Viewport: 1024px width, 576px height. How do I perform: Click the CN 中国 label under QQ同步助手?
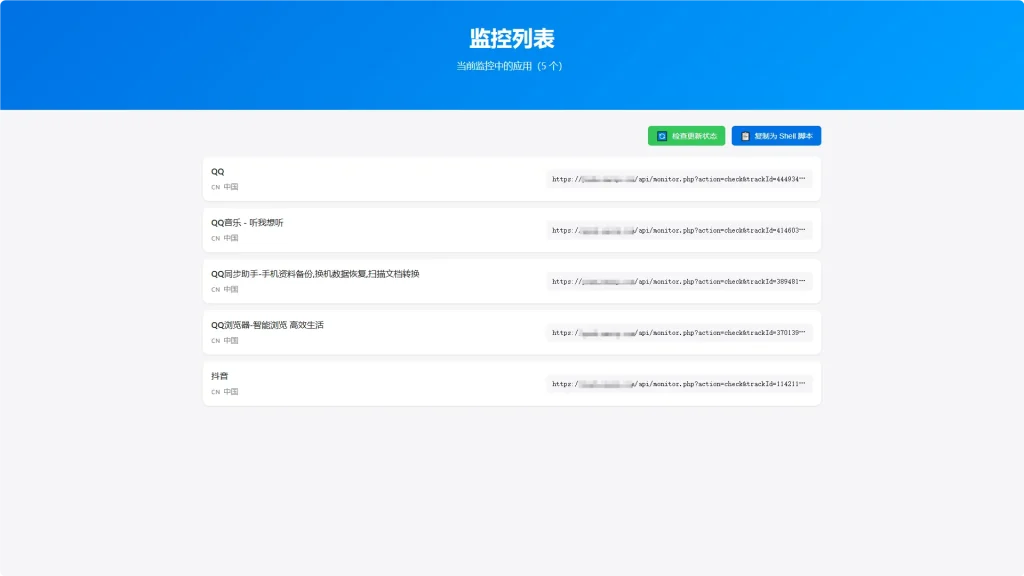[225, 289]
